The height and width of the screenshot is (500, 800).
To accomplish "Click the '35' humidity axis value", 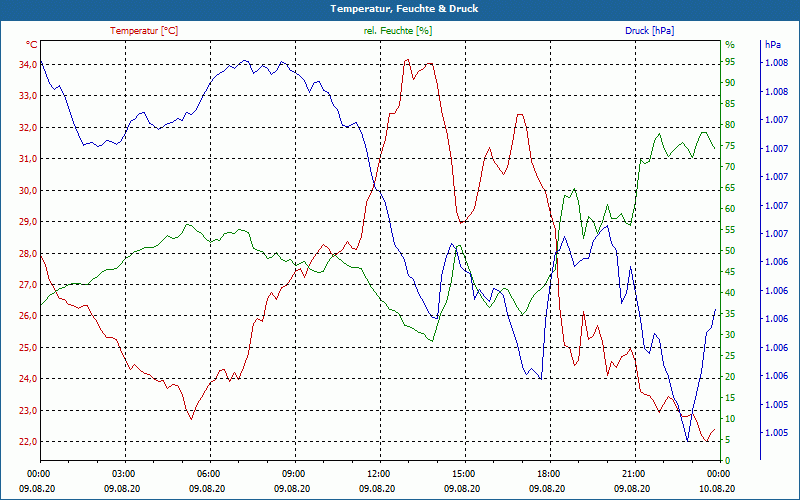I will (730, 314).
